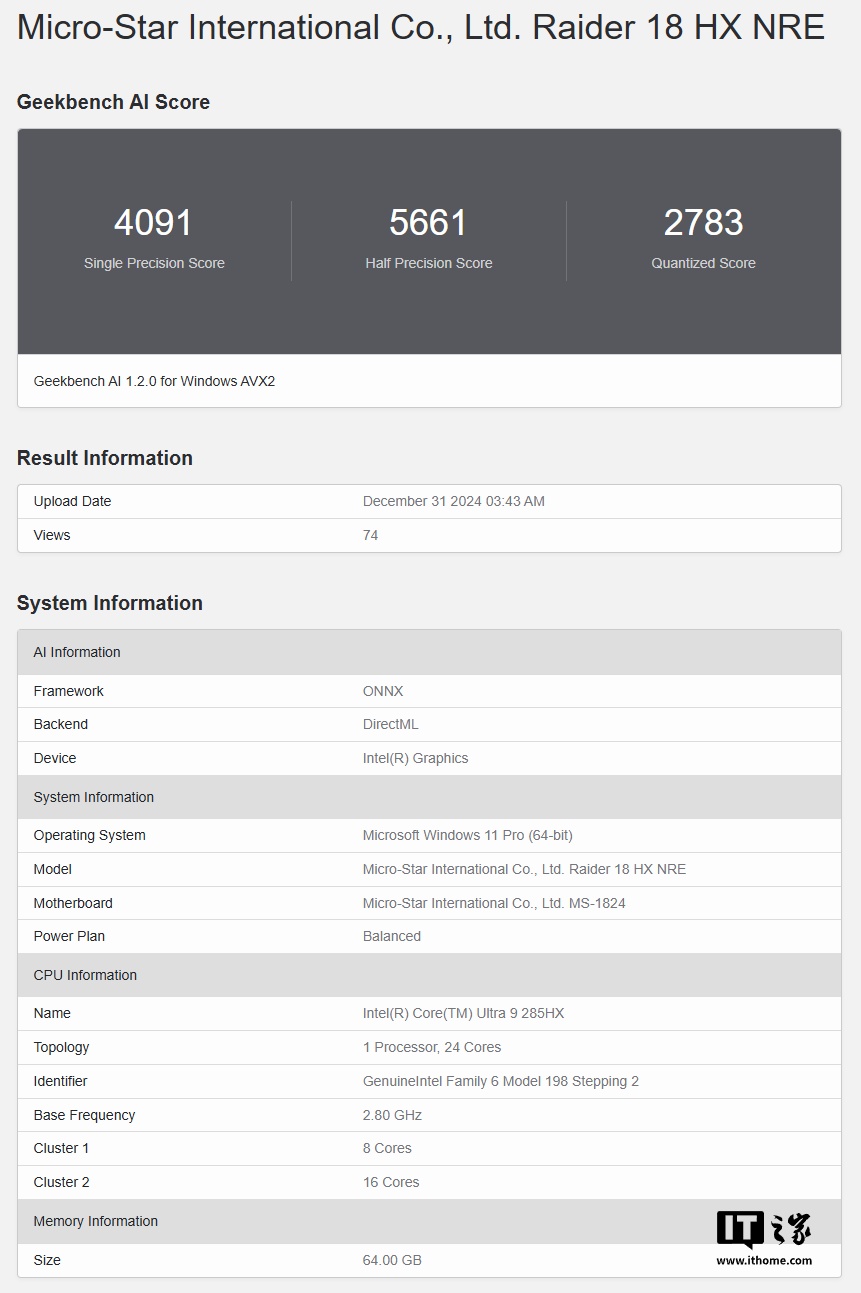Viewport: 861px width, 1293px height.
Task: Click the Result Information heading
Action: [104, 457]
